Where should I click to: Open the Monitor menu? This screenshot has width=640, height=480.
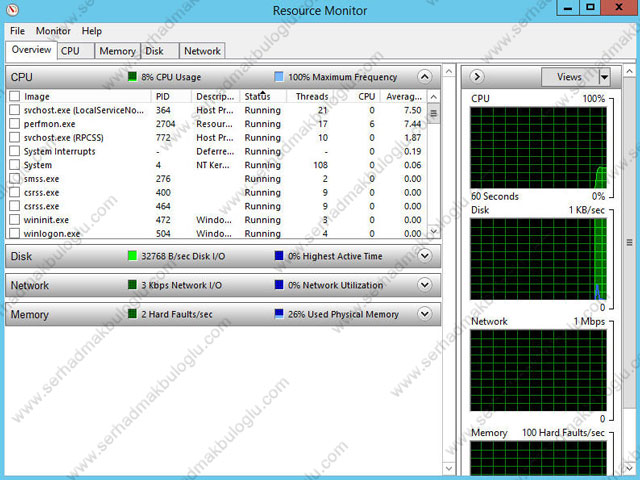[53, 31]
